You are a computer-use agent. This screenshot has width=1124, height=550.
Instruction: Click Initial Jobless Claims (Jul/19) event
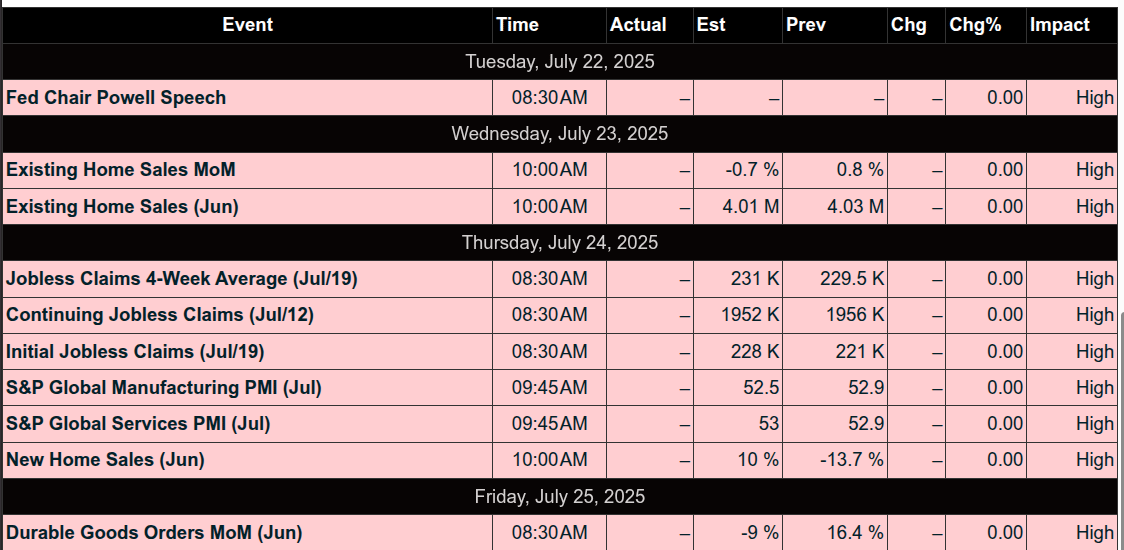point(135,351)
